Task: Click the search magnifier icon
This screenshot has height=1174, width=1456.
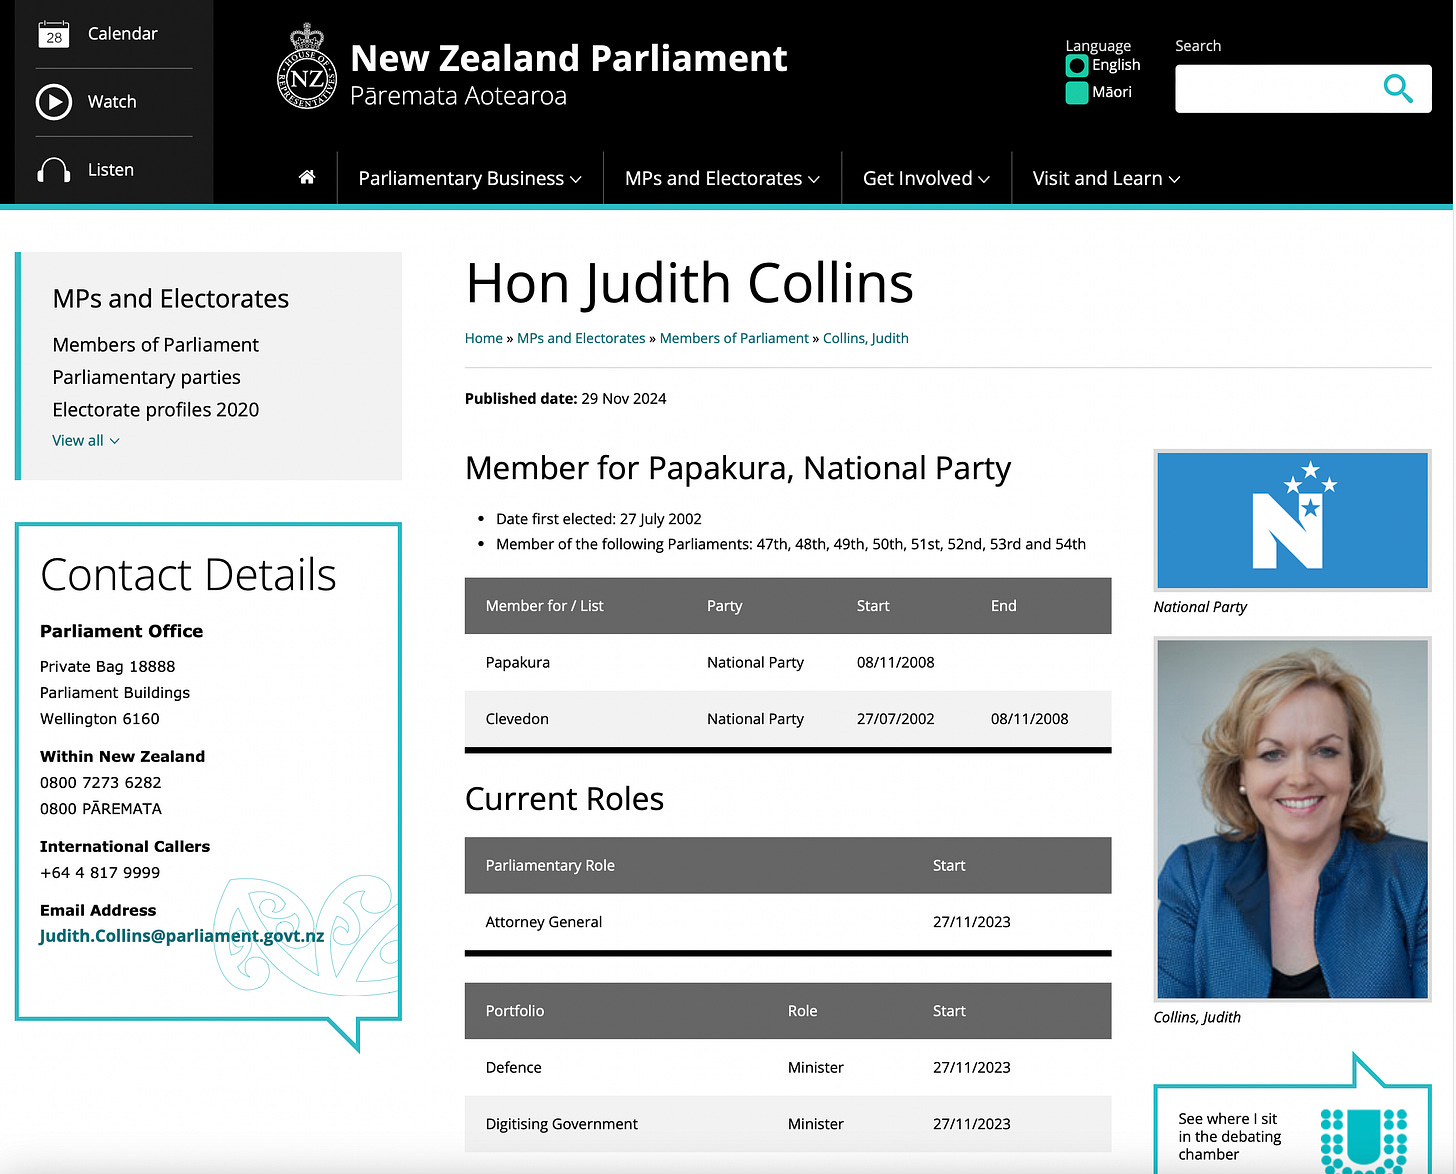Action: (1398, 89)
